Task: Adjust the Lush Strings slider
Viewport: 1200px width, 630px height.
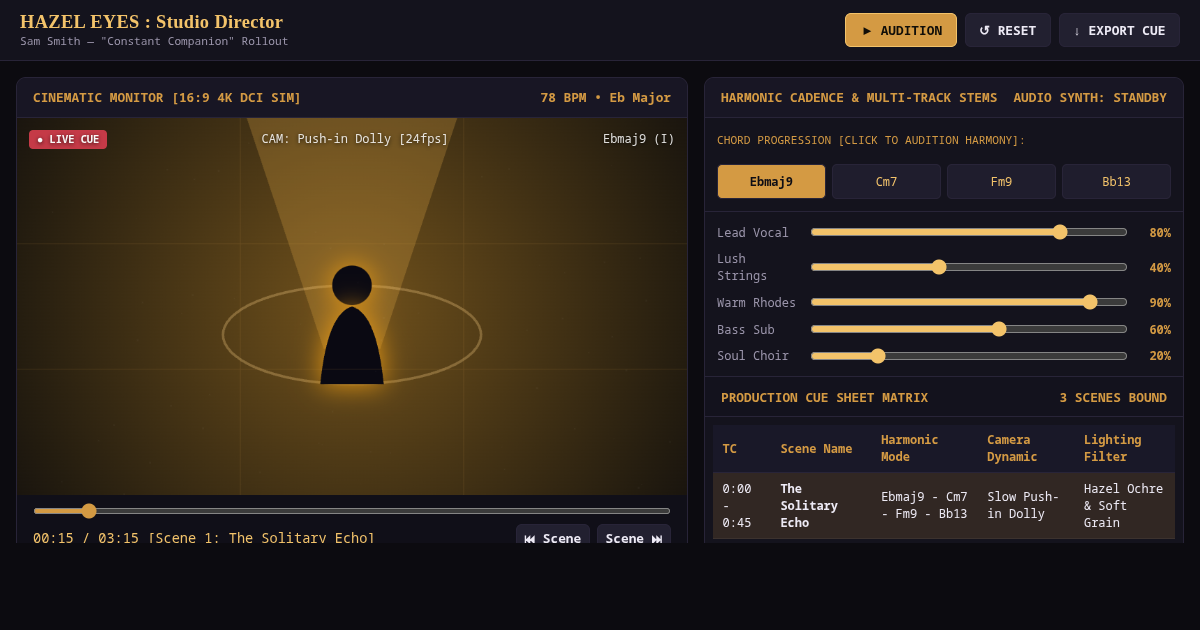Action: coord(969,267)
